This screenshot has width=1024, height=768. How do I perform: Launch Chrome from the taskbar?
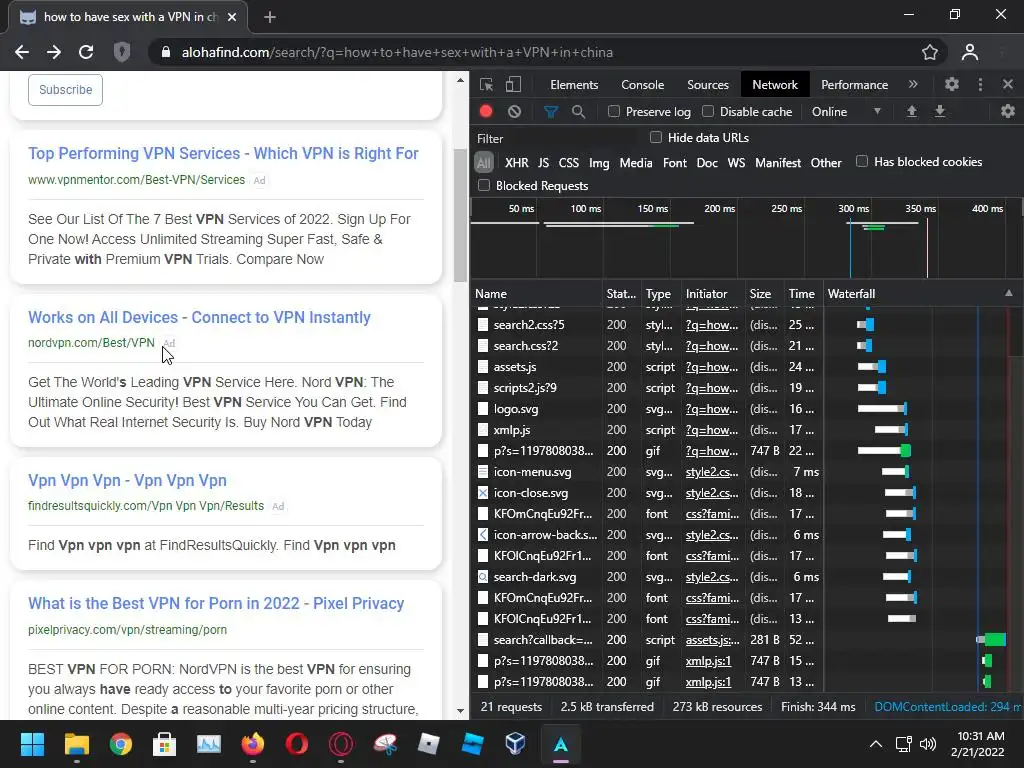click(x=121, y=744)
